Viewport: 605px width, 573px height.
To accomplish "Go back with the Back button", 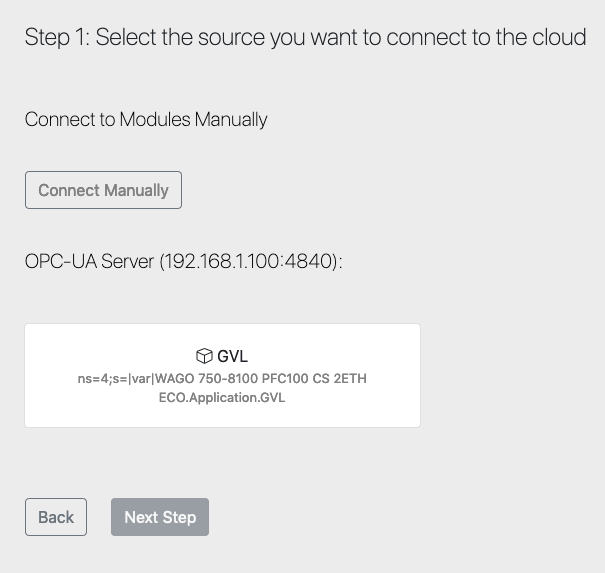I will (56, 517).
